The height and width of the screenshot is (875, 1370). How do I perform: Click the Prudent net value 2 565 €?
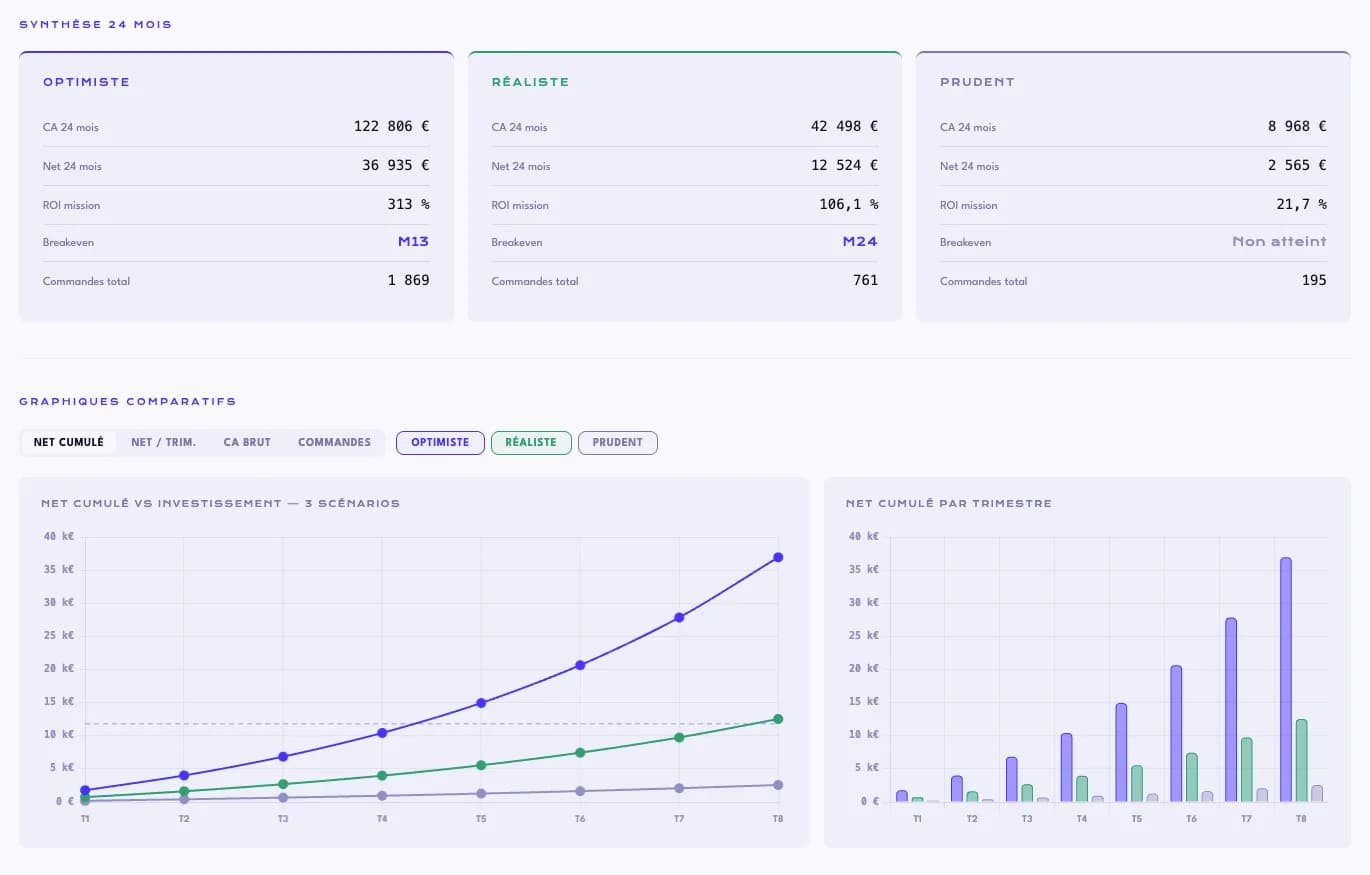1297,166
